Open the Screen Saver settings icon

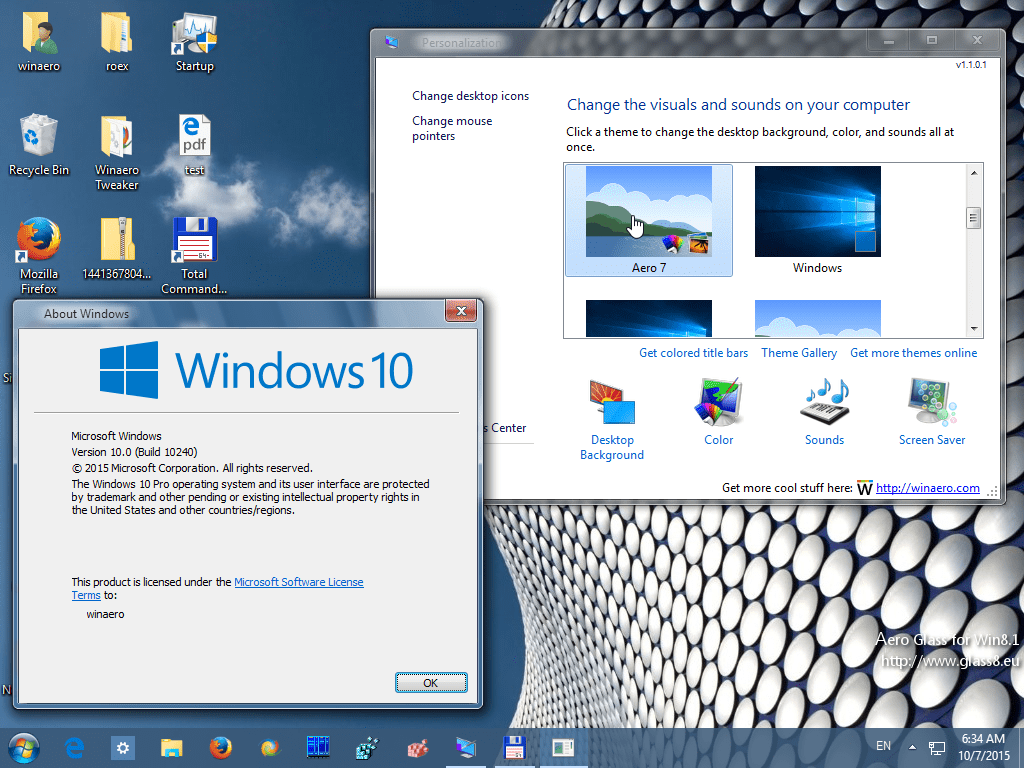pyautogui.click(x=931, y=405)
